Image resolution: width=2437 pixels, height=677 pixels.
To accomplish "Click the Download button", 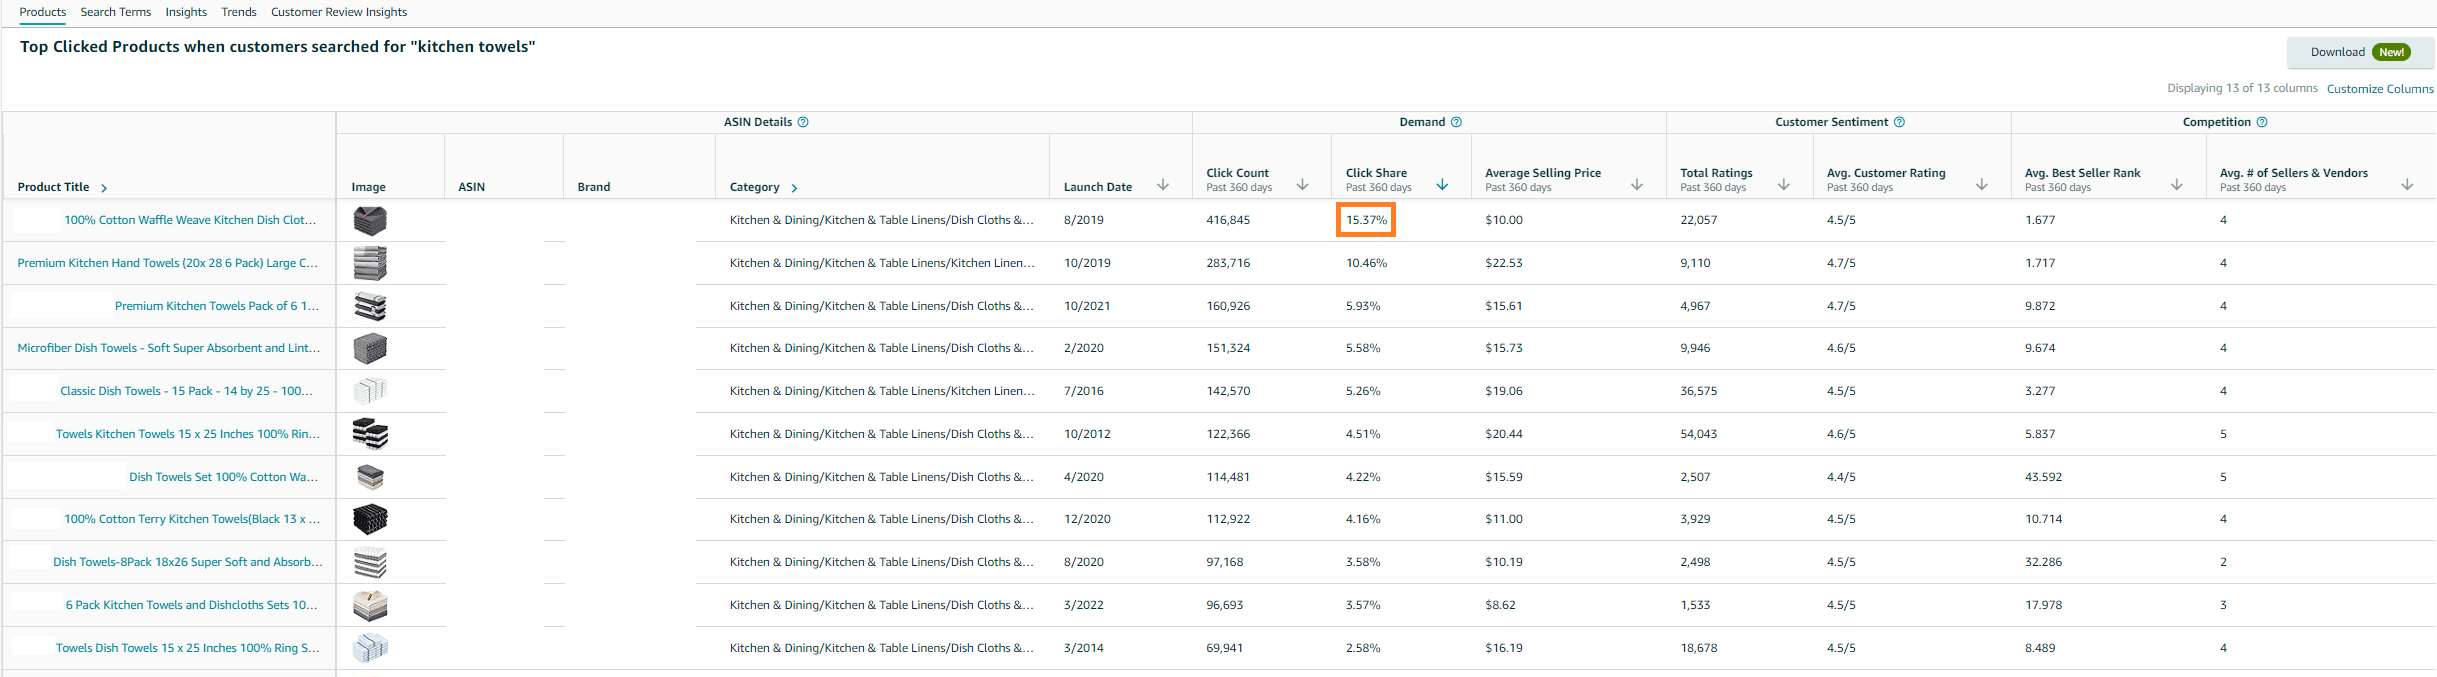I will coord(2360,52).
